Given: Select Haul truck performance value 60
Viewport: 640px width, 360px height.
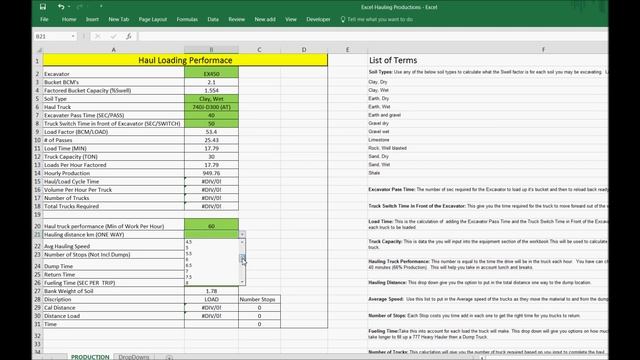Looking at the screenshot, I should click(x=211, y=224).
